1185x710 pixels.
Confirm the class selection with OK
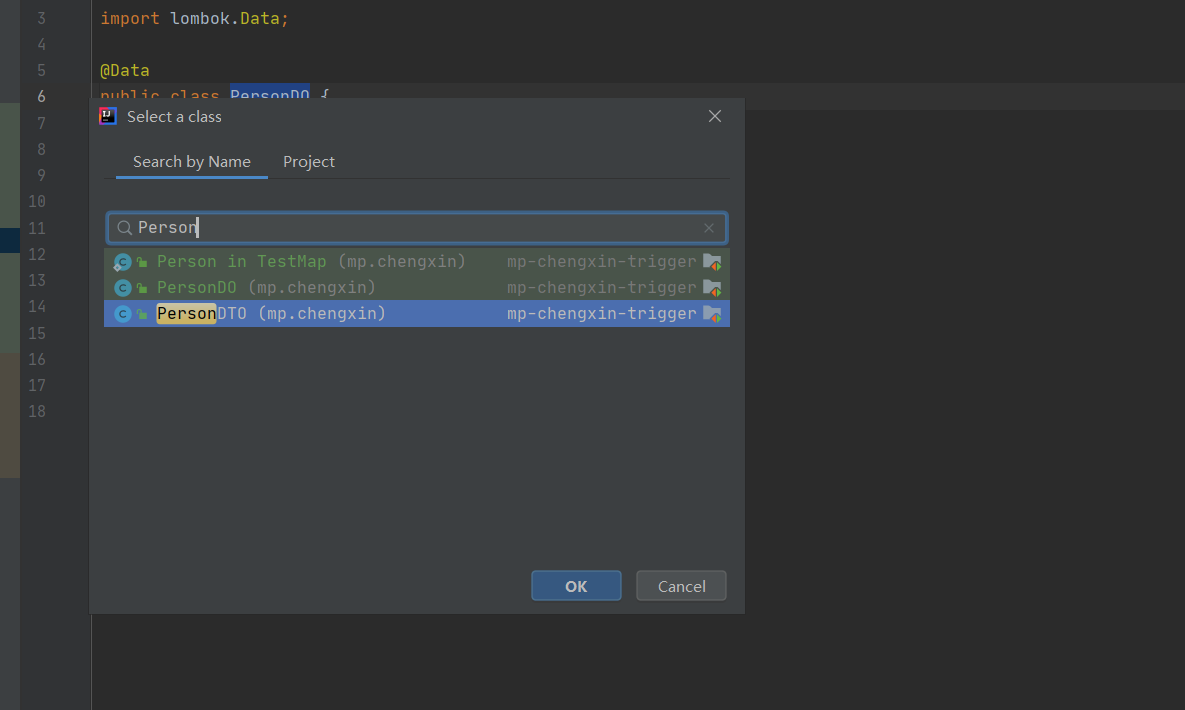(x=576, y=585)
